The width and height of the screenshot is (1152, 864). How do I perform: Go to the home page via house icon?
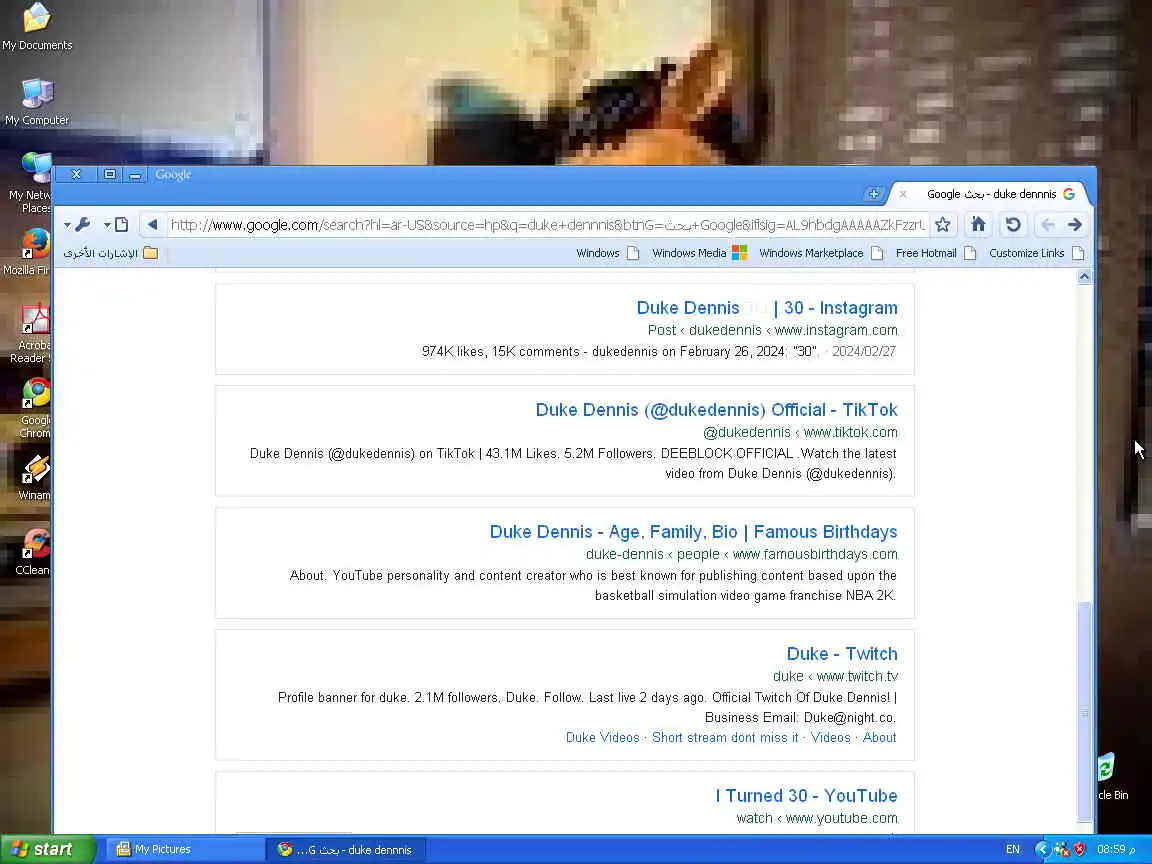978,225
